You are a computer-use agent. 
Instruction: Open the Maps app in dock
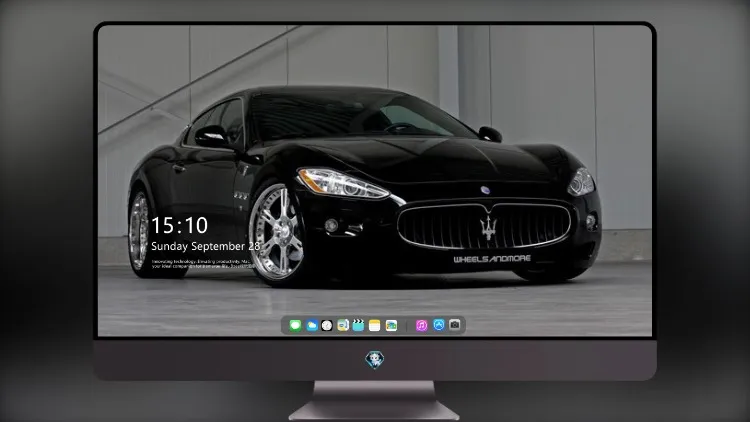coord(343,325)
